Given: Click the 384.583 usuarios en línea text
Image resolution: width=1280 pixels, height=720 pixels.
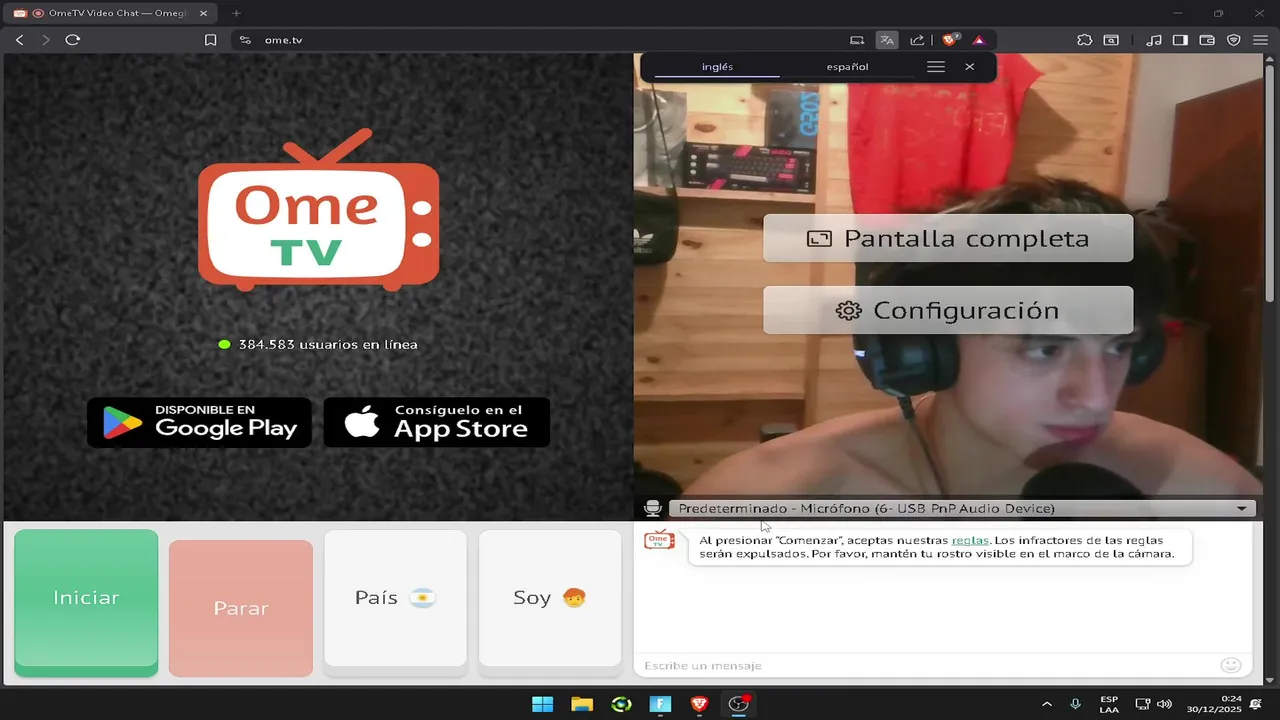Looking at the screenshot, I should pos(328,344).
